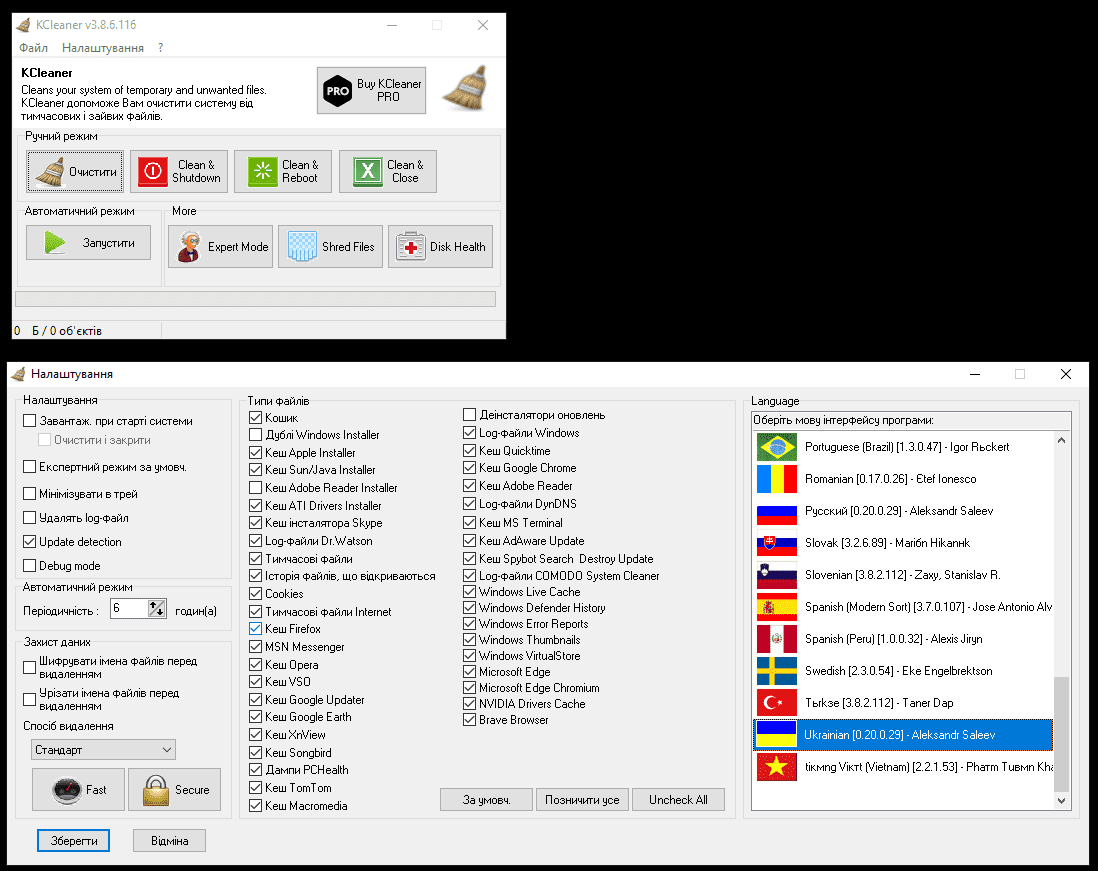Open the Спосіб видалення Стандарт dropdown
This screenshot has width=1098, height=871.
tap(104, 750)
